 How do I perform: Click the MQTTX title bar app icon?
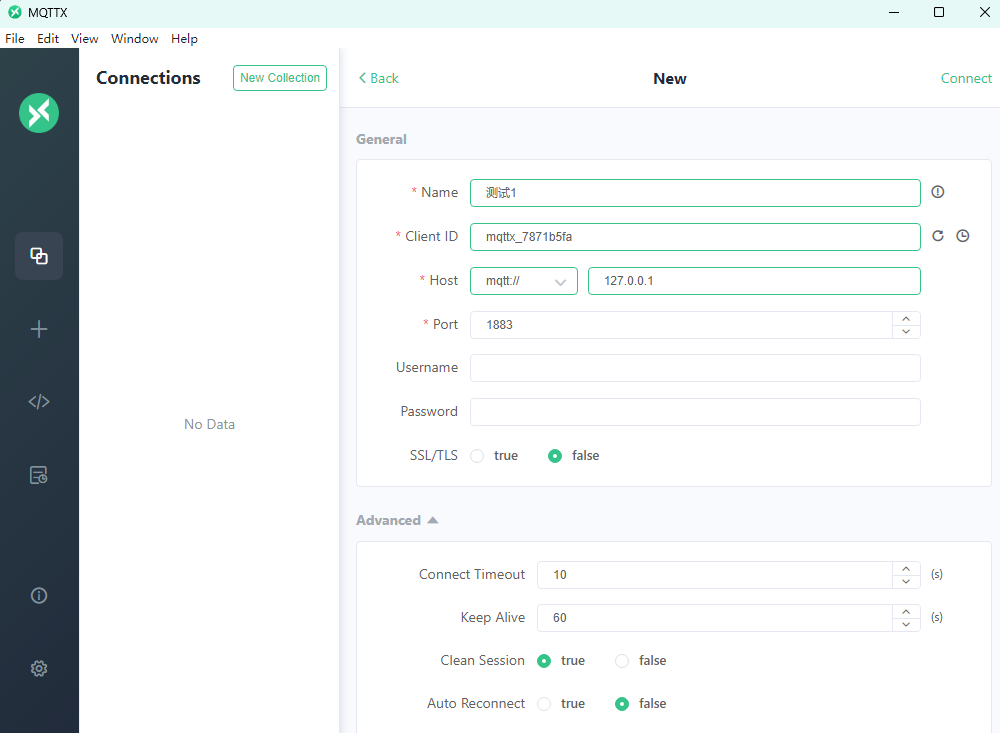(x=15, y=12)
